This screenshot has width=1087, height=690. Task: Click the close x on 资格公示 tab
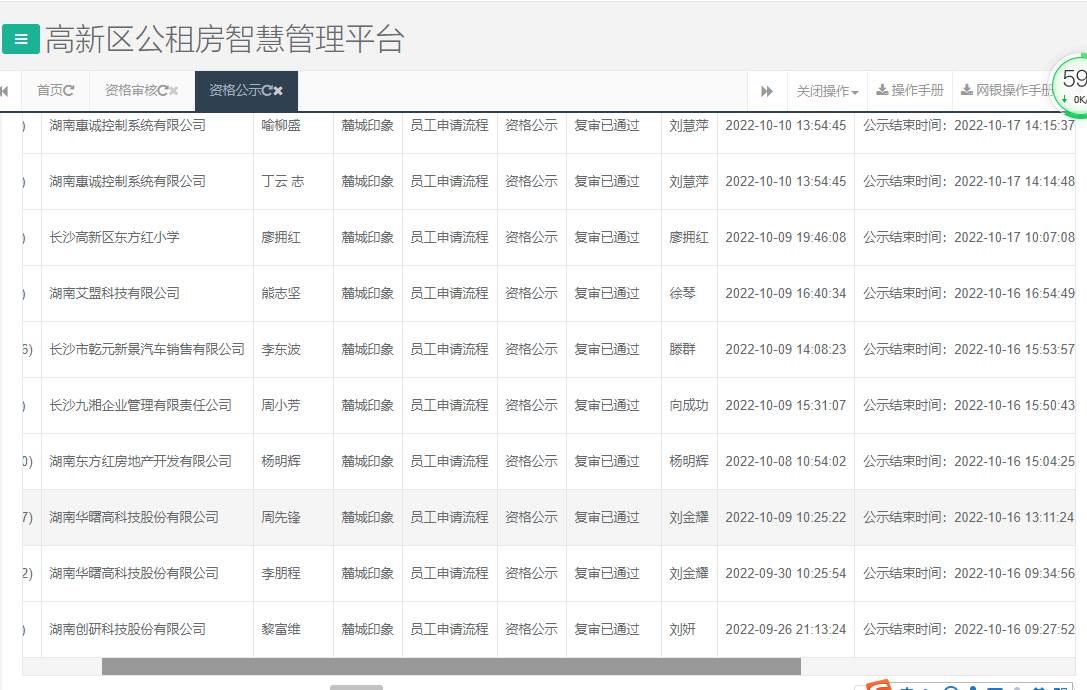point(278,88)
